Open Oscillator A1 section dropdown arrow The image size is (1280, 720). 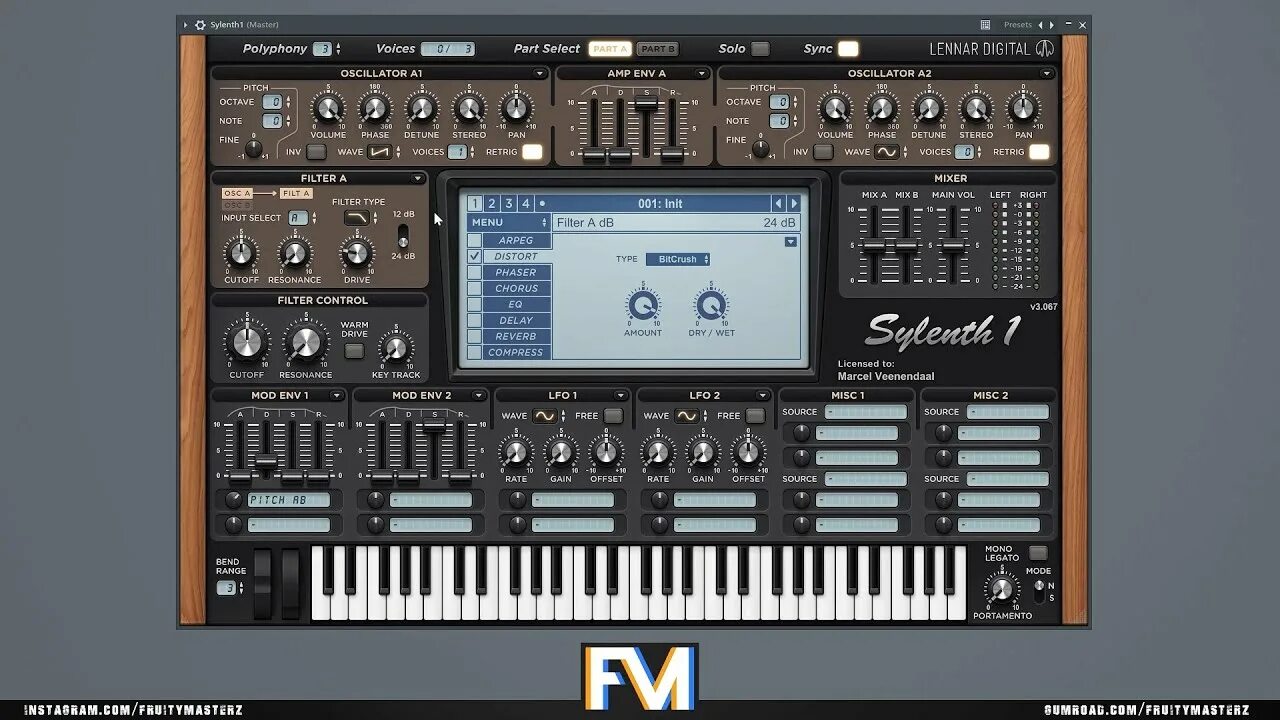click(x=540, y=74)
